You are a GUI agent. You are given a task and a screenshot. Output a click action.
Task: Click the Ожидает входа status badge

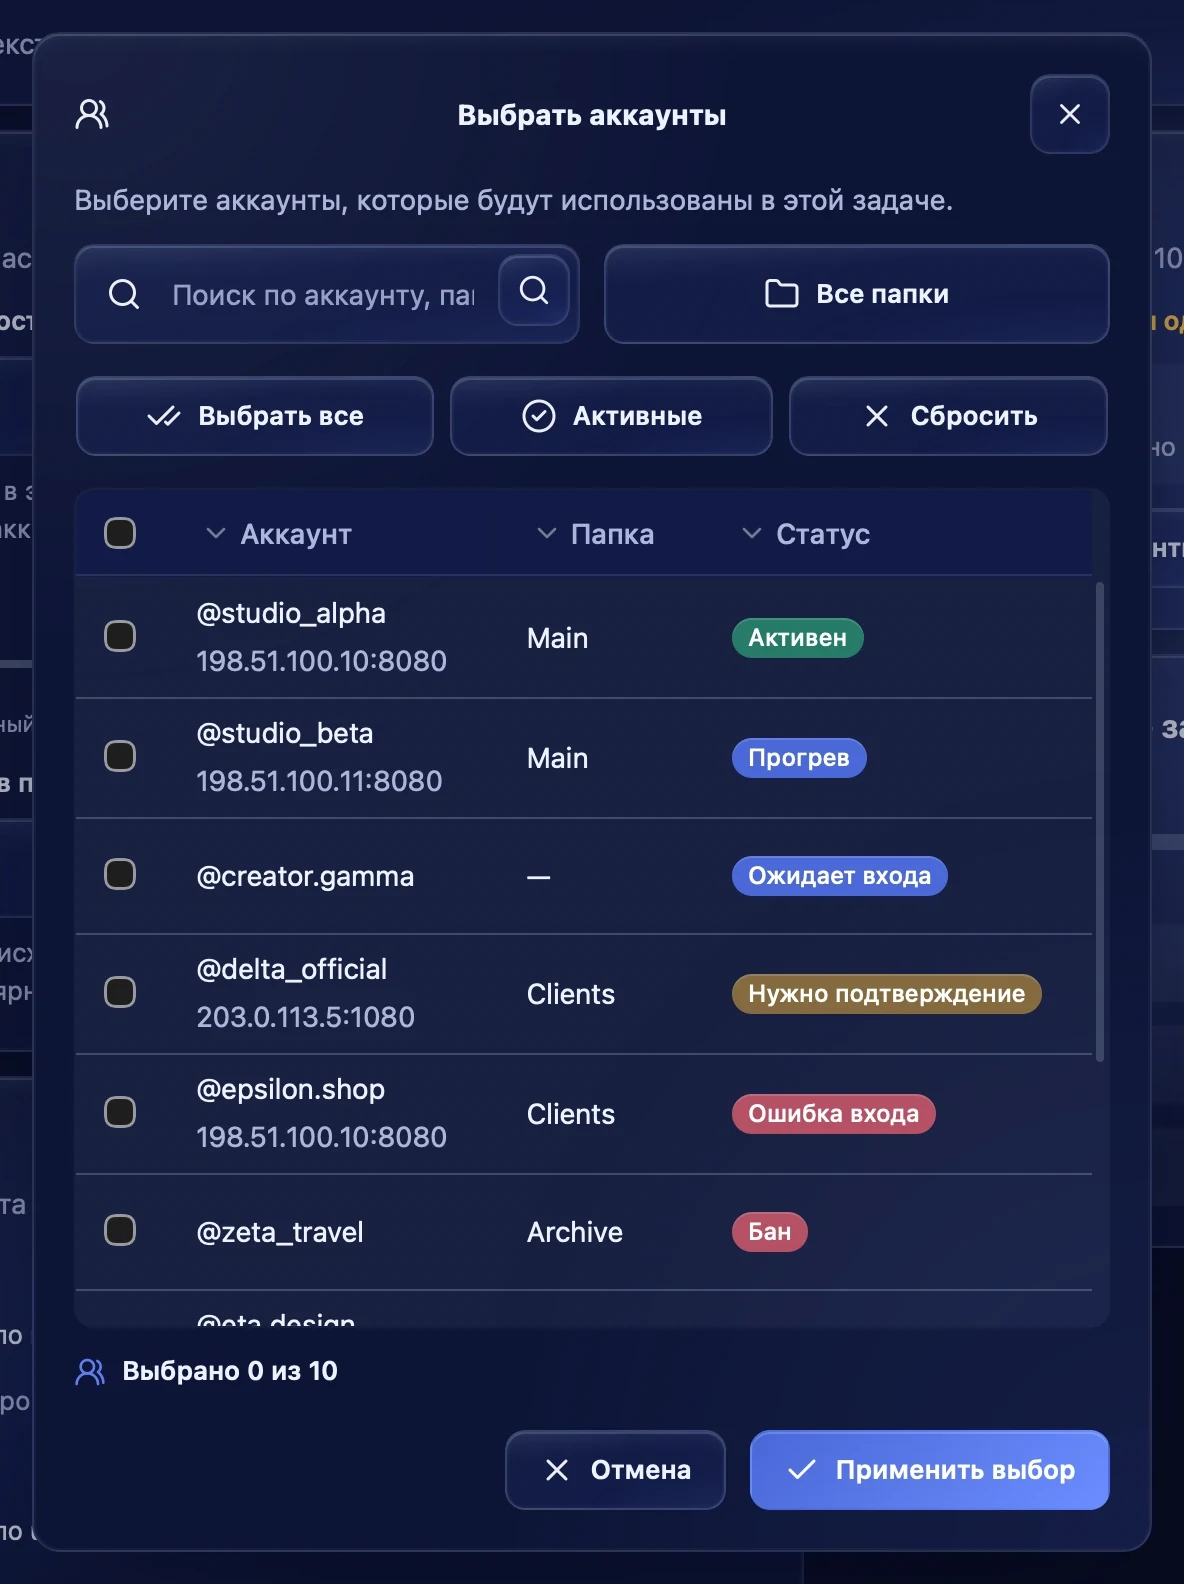click(x=840, y=876)
